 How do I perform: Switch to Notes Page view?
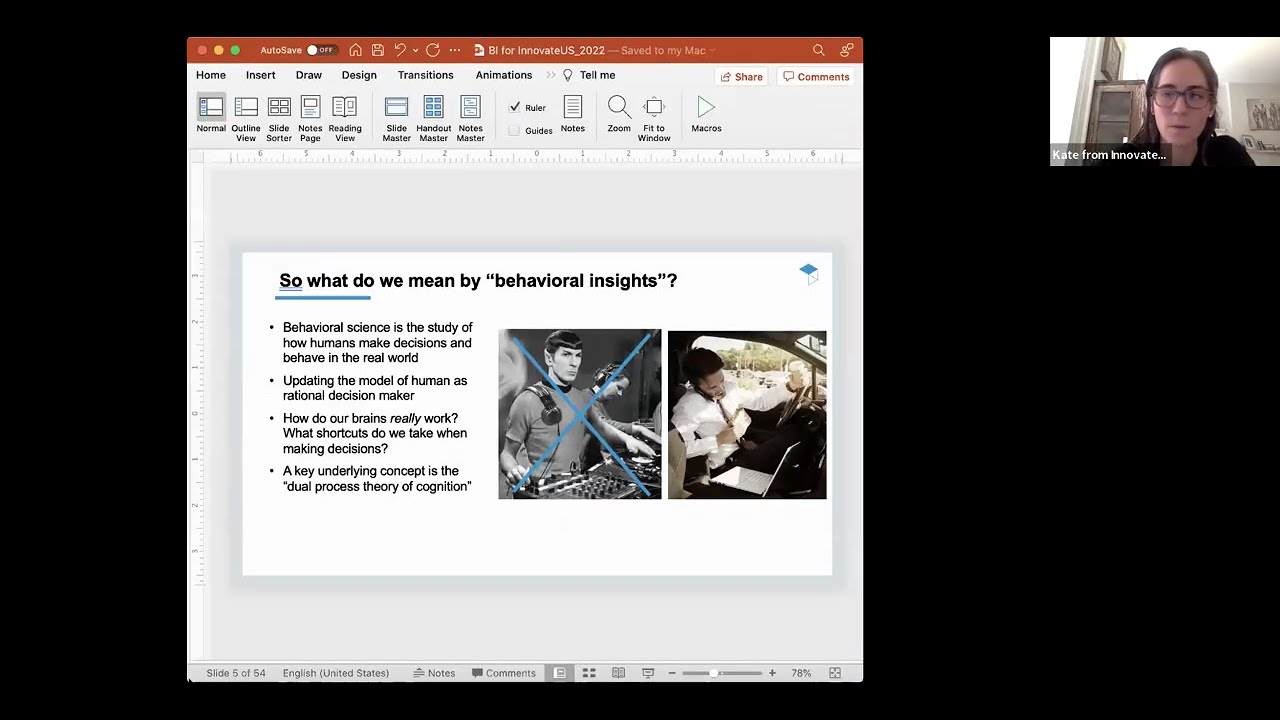coord(310,119)
